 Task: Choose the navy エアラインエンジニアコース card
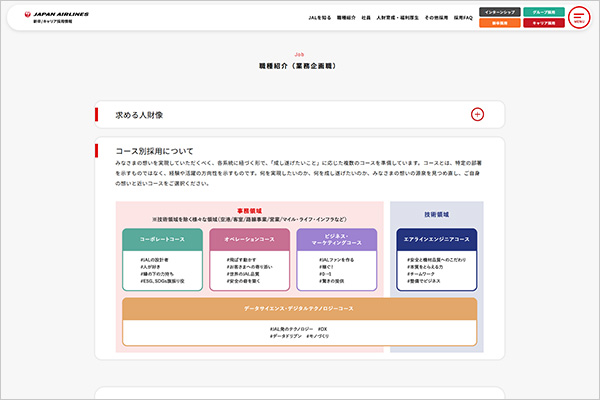coord(436,240)
